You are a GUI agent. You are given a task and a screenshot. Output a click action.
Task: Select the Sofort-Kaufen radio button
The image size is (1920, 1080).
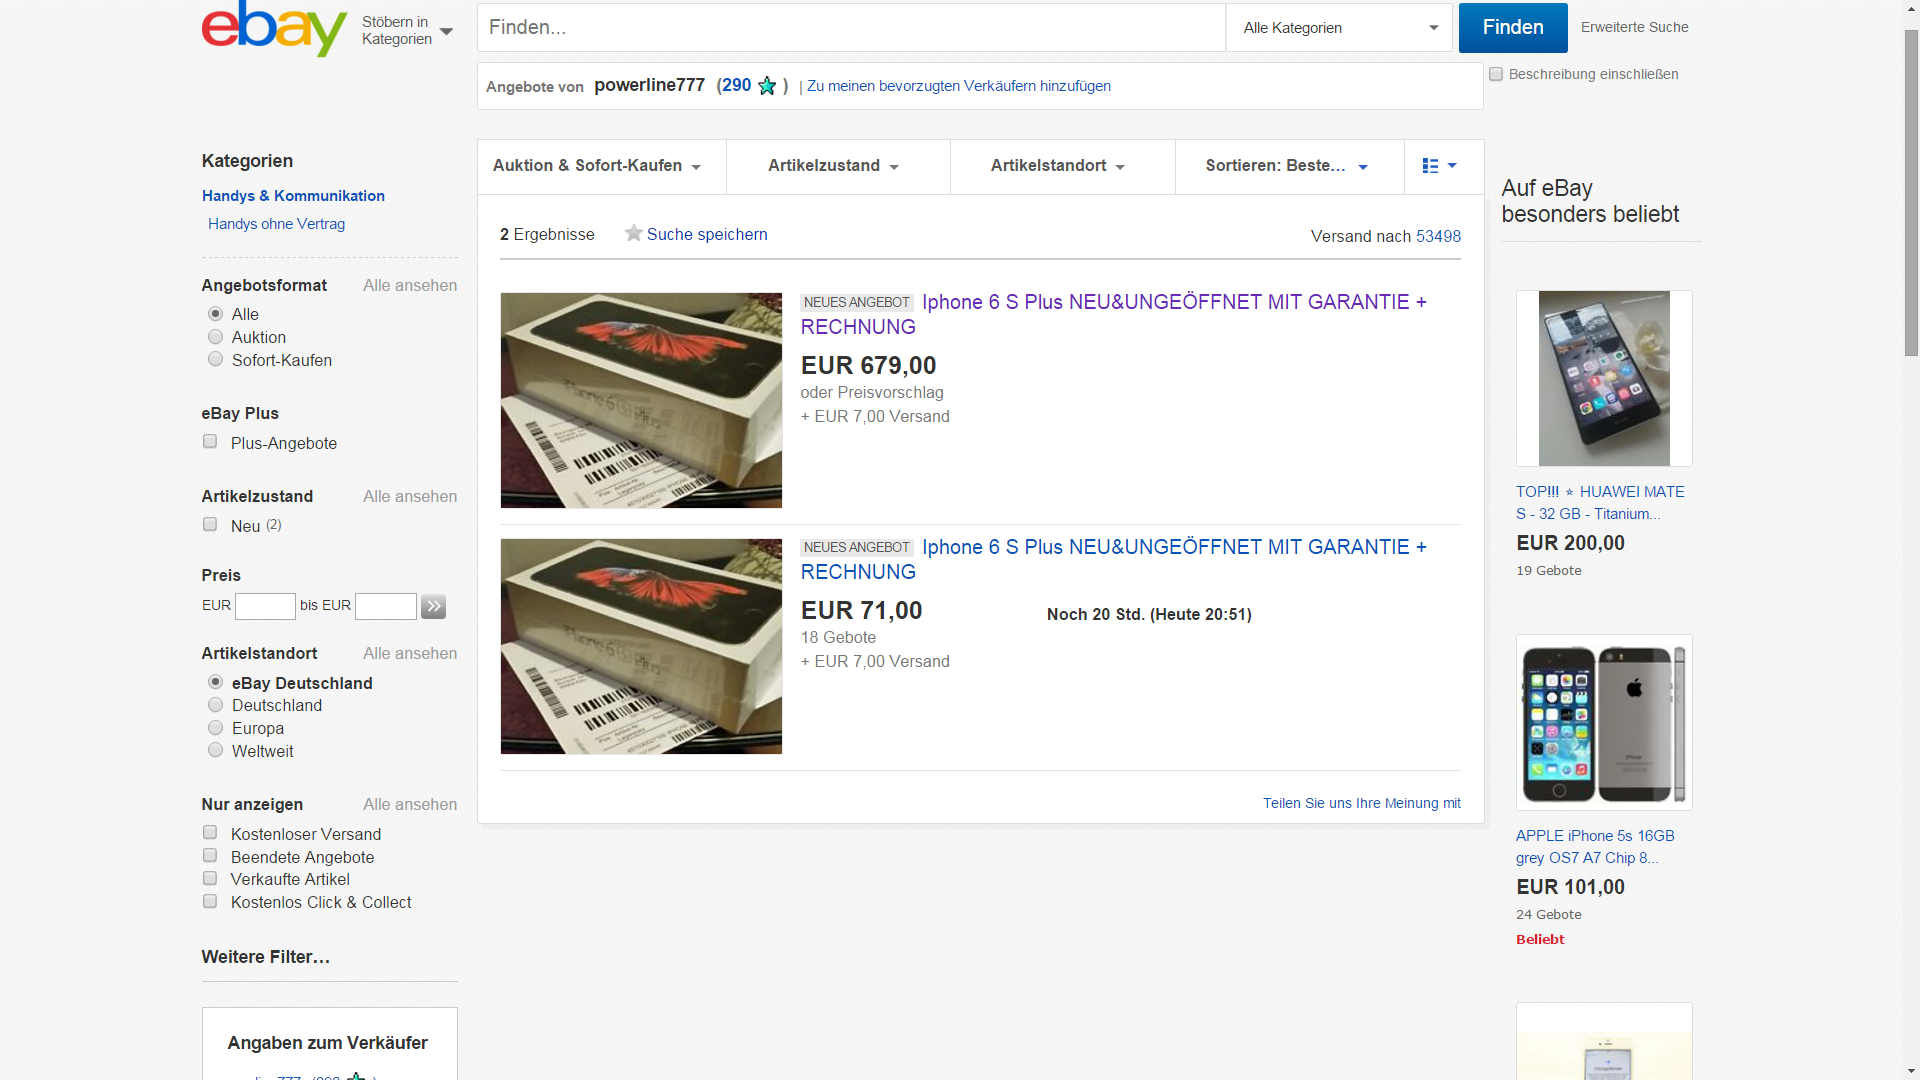coord(215,359)
